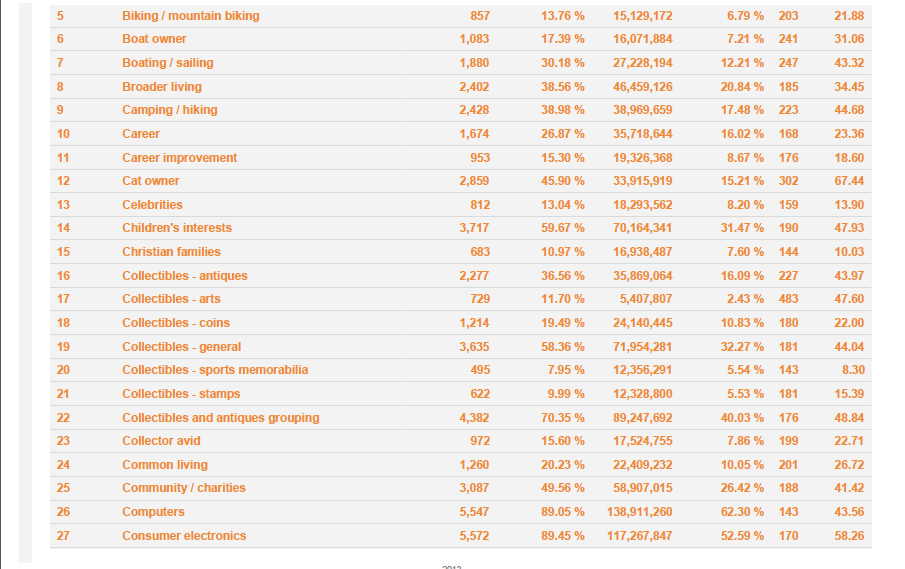The image size is (905, 569).
Task: Click Collectibles and antiques grouping
Action: 220,417
